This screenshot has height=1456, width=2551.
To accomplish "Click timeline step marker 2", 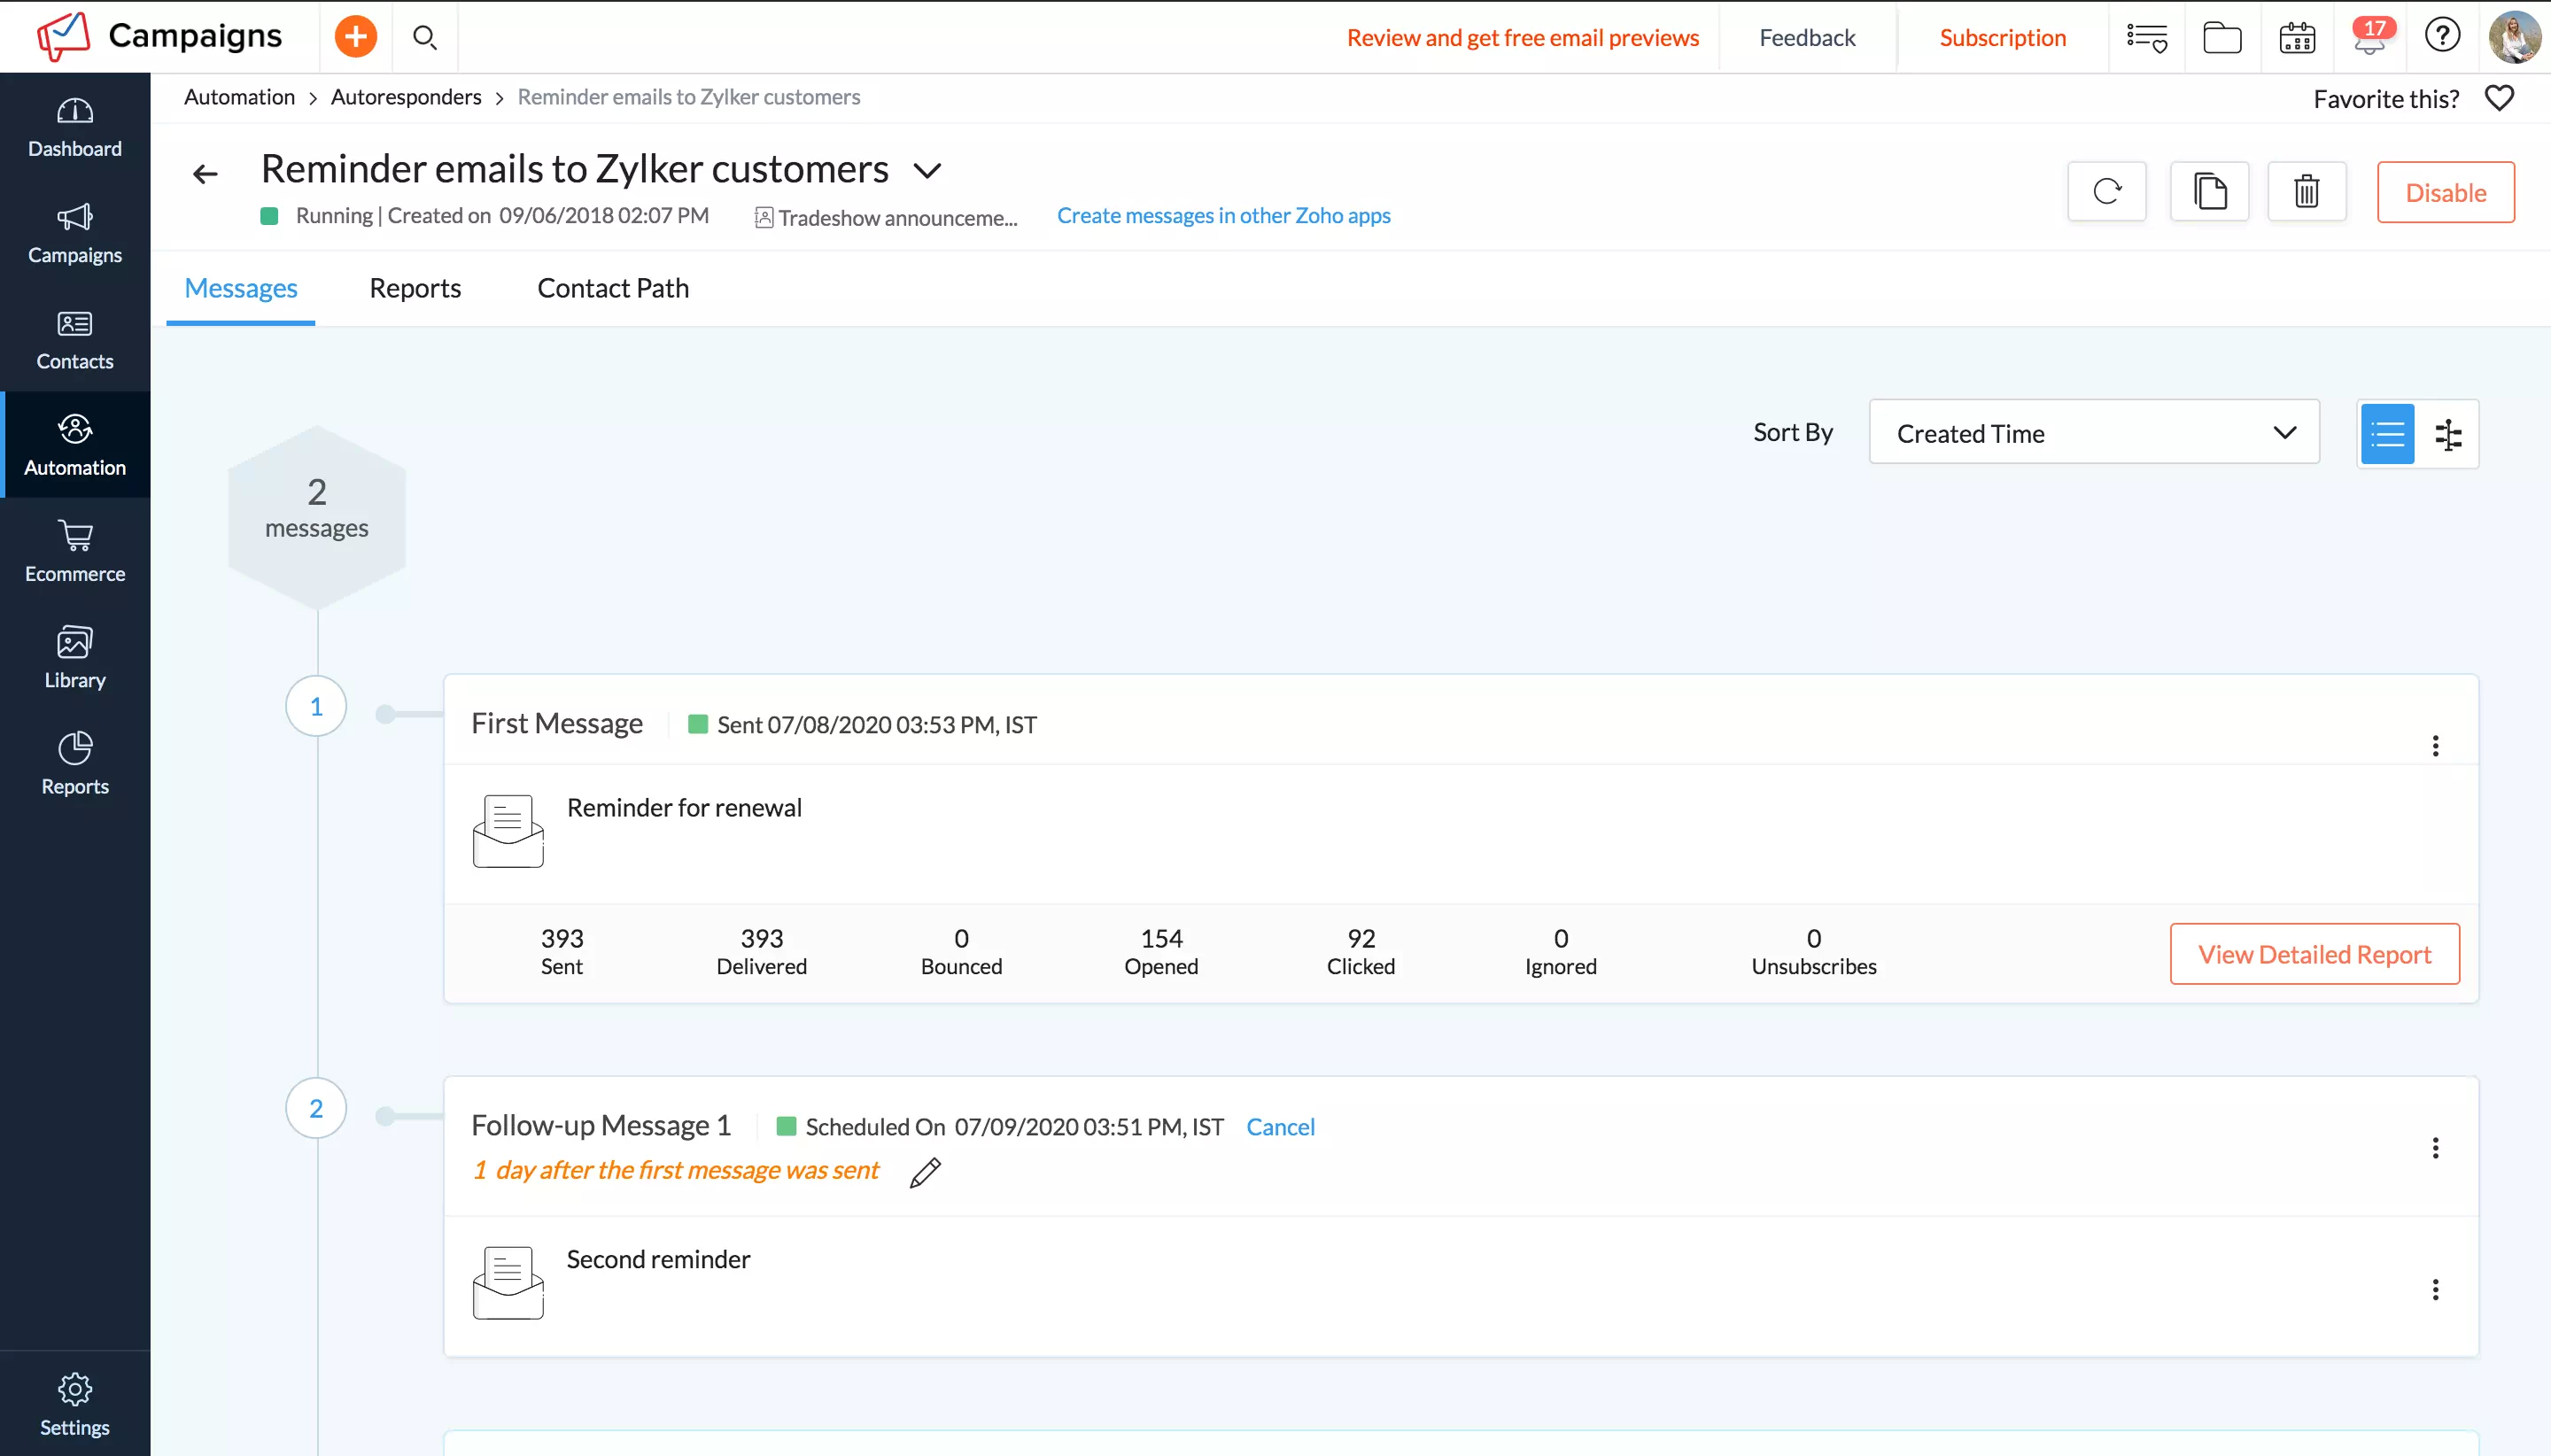I will 316,1109.
